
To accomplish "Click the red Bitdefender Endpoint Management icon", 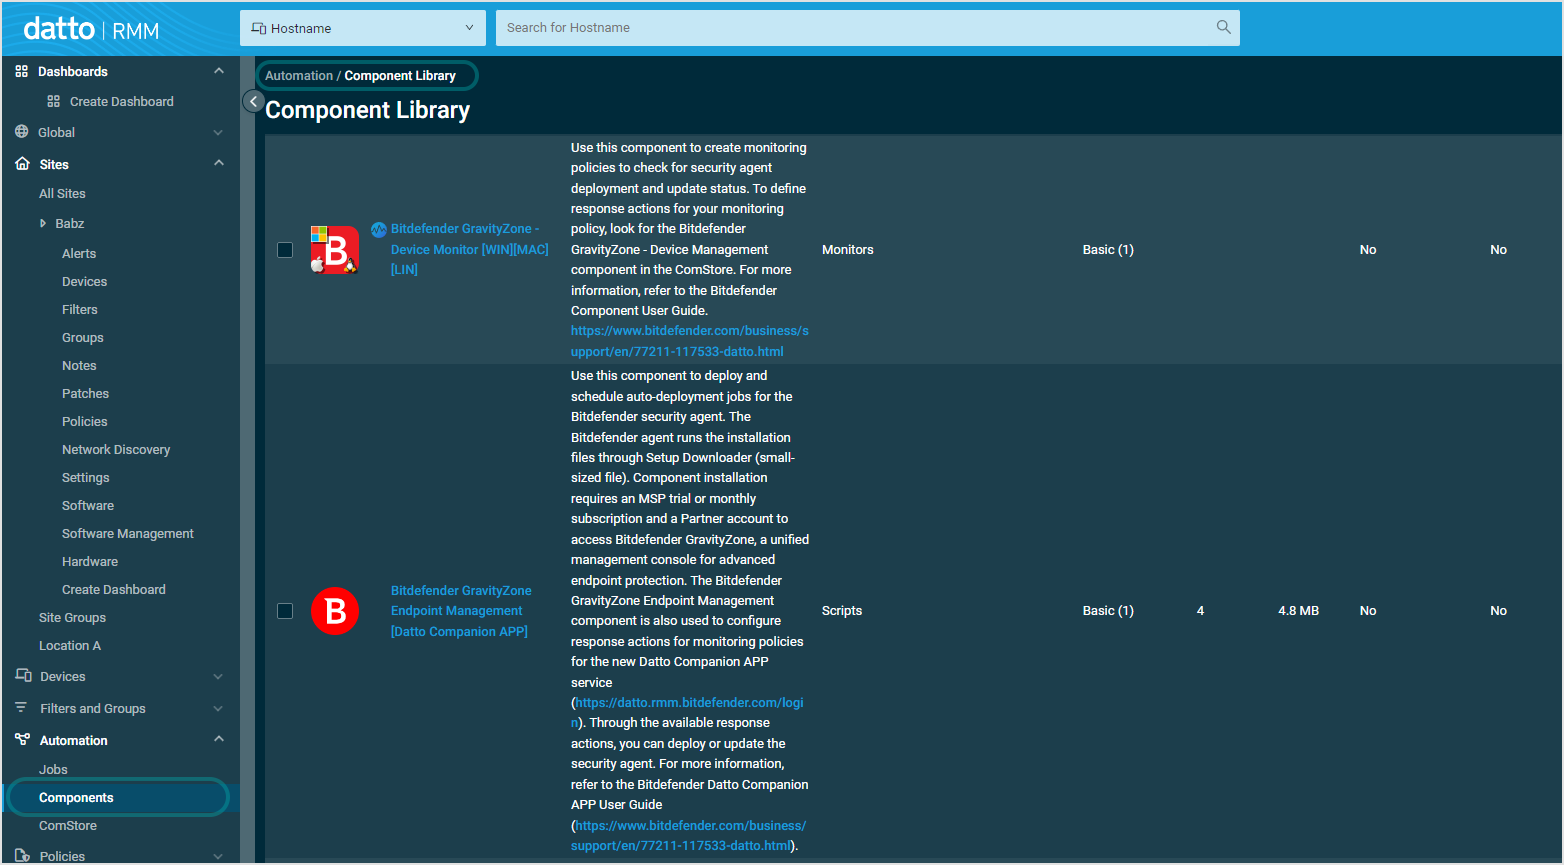I will [334, 610].
